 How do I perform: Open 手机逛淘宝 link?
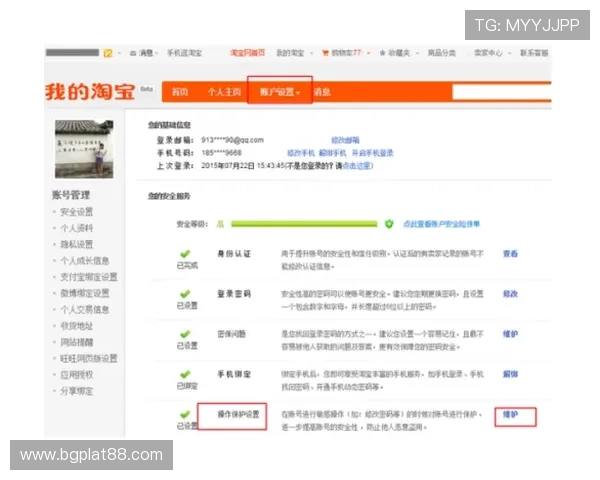pos(184,53)
